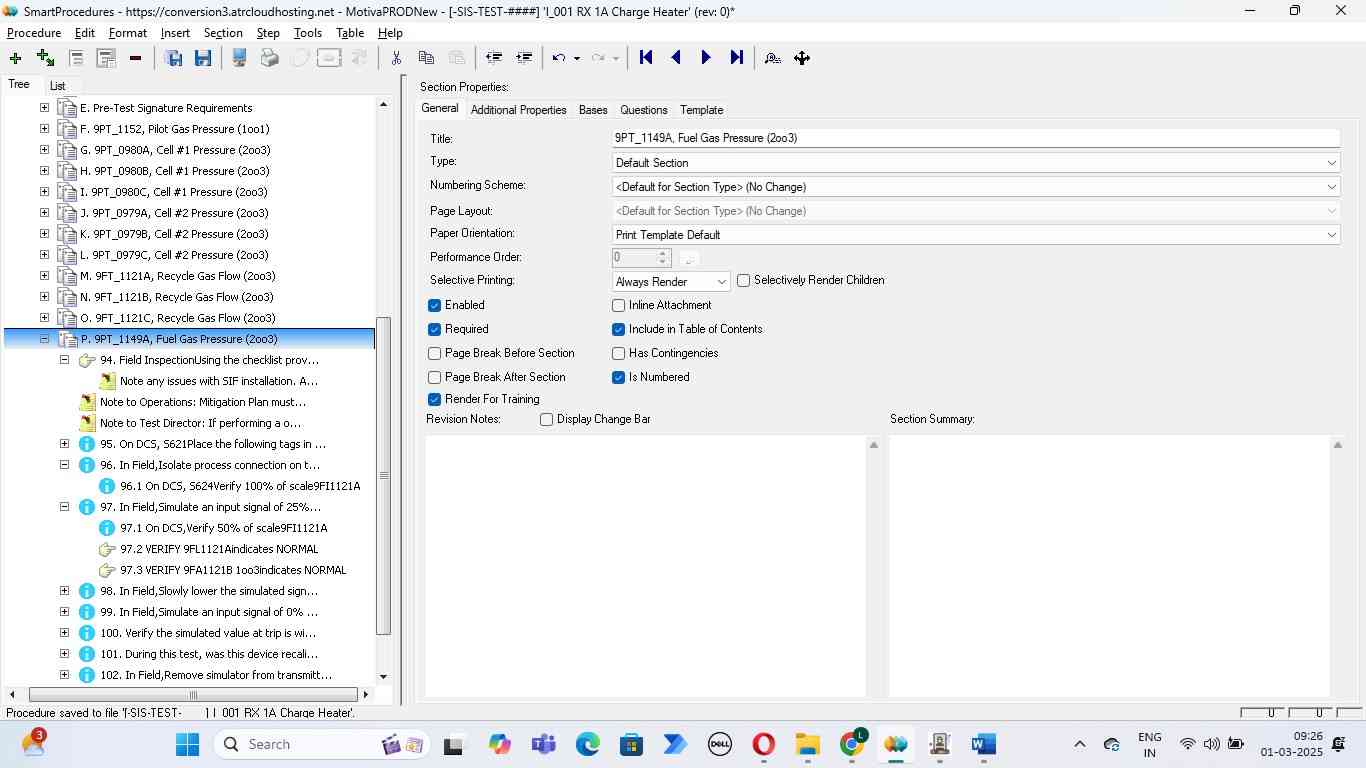The width and height of the screenshot is (1366, 768).
Task: Switch to the Additional Properties tab
Action: (x=518, y=110)
